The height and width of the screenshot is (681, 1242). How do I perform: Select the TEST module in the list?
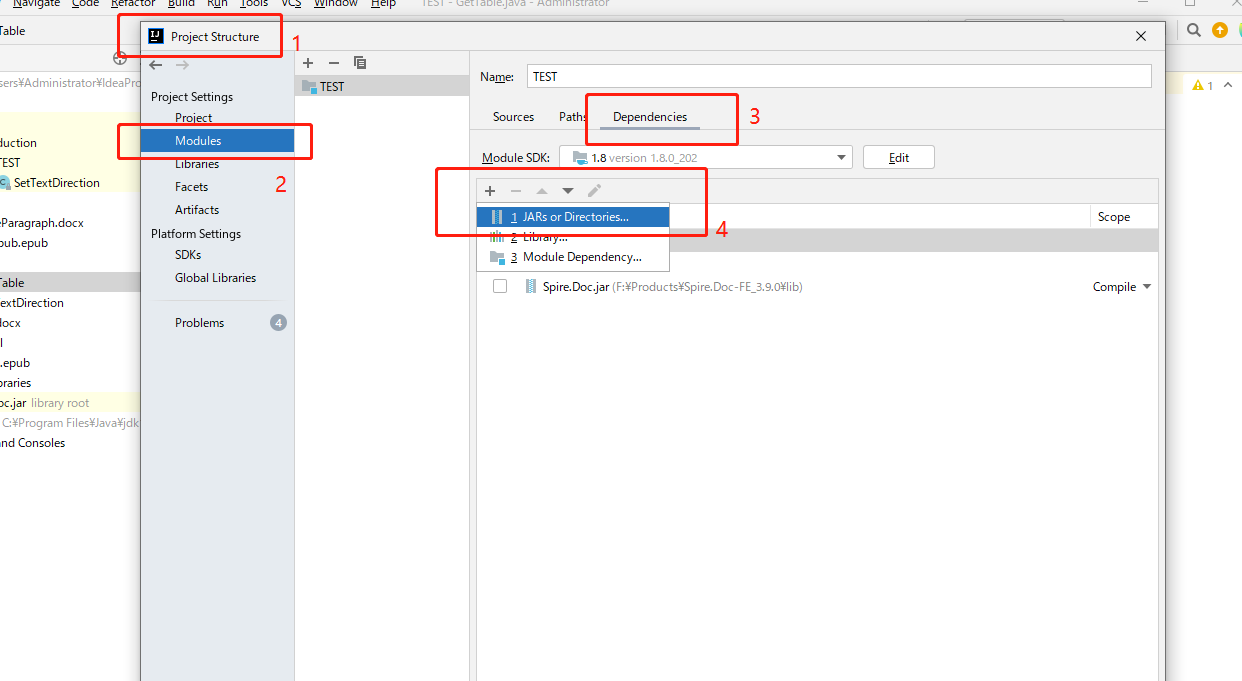click(x=384, y=87)
